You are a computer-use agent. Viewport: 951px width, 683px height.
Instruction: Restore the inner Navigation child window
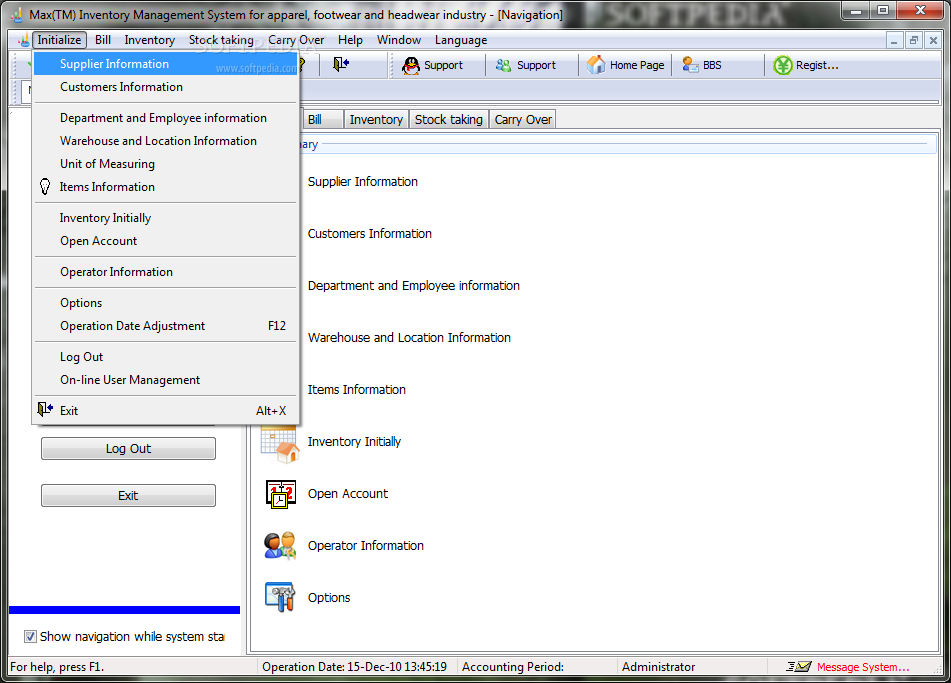click(913, 41)
